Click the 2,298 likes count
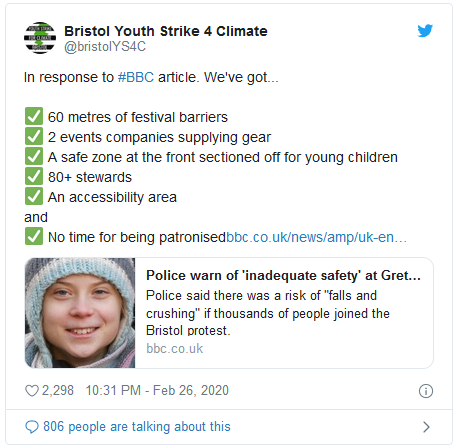Screen dimensions: 459x448 click(x=58, y=390)
